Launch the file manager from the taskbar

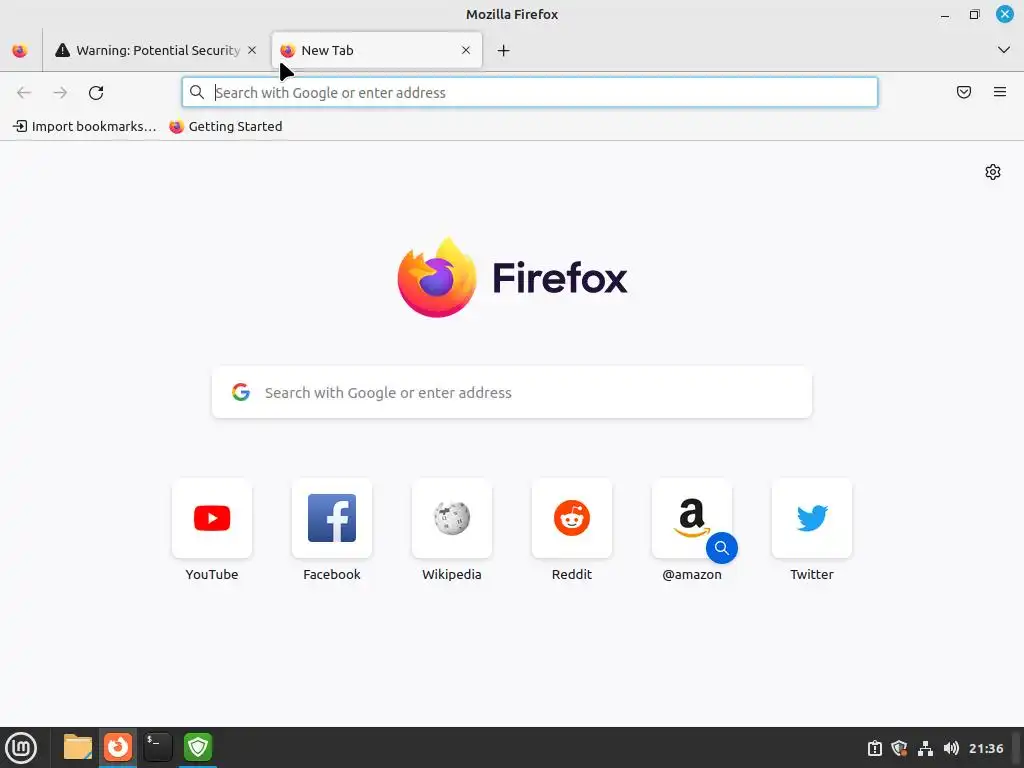[78, 747]
